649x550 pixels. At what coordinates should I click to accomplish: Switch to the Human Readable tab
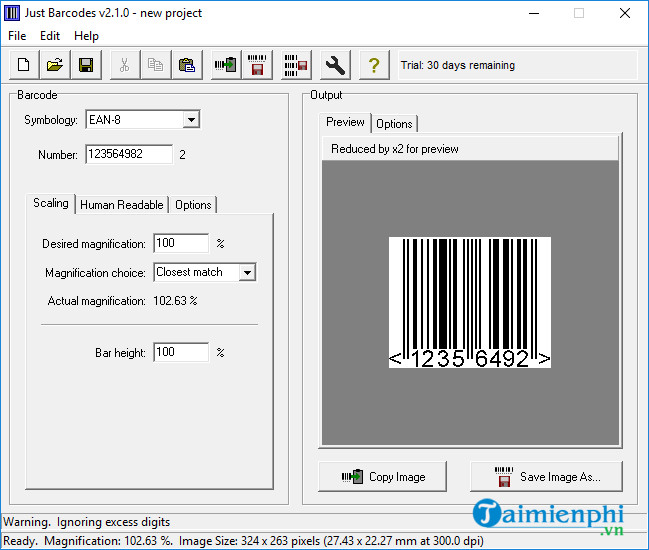122,205
